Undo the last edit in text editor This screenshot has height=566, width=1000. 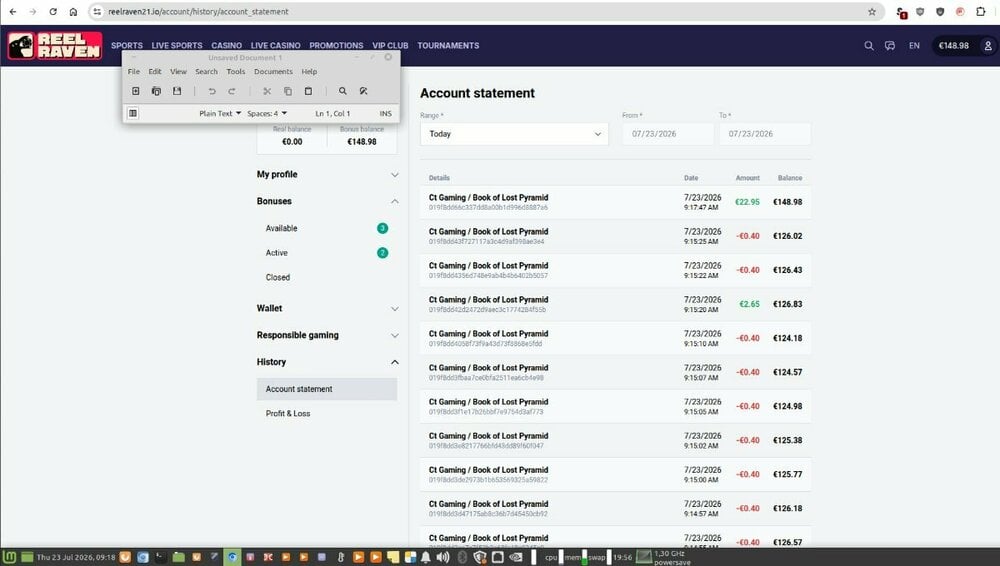(212, 91)
